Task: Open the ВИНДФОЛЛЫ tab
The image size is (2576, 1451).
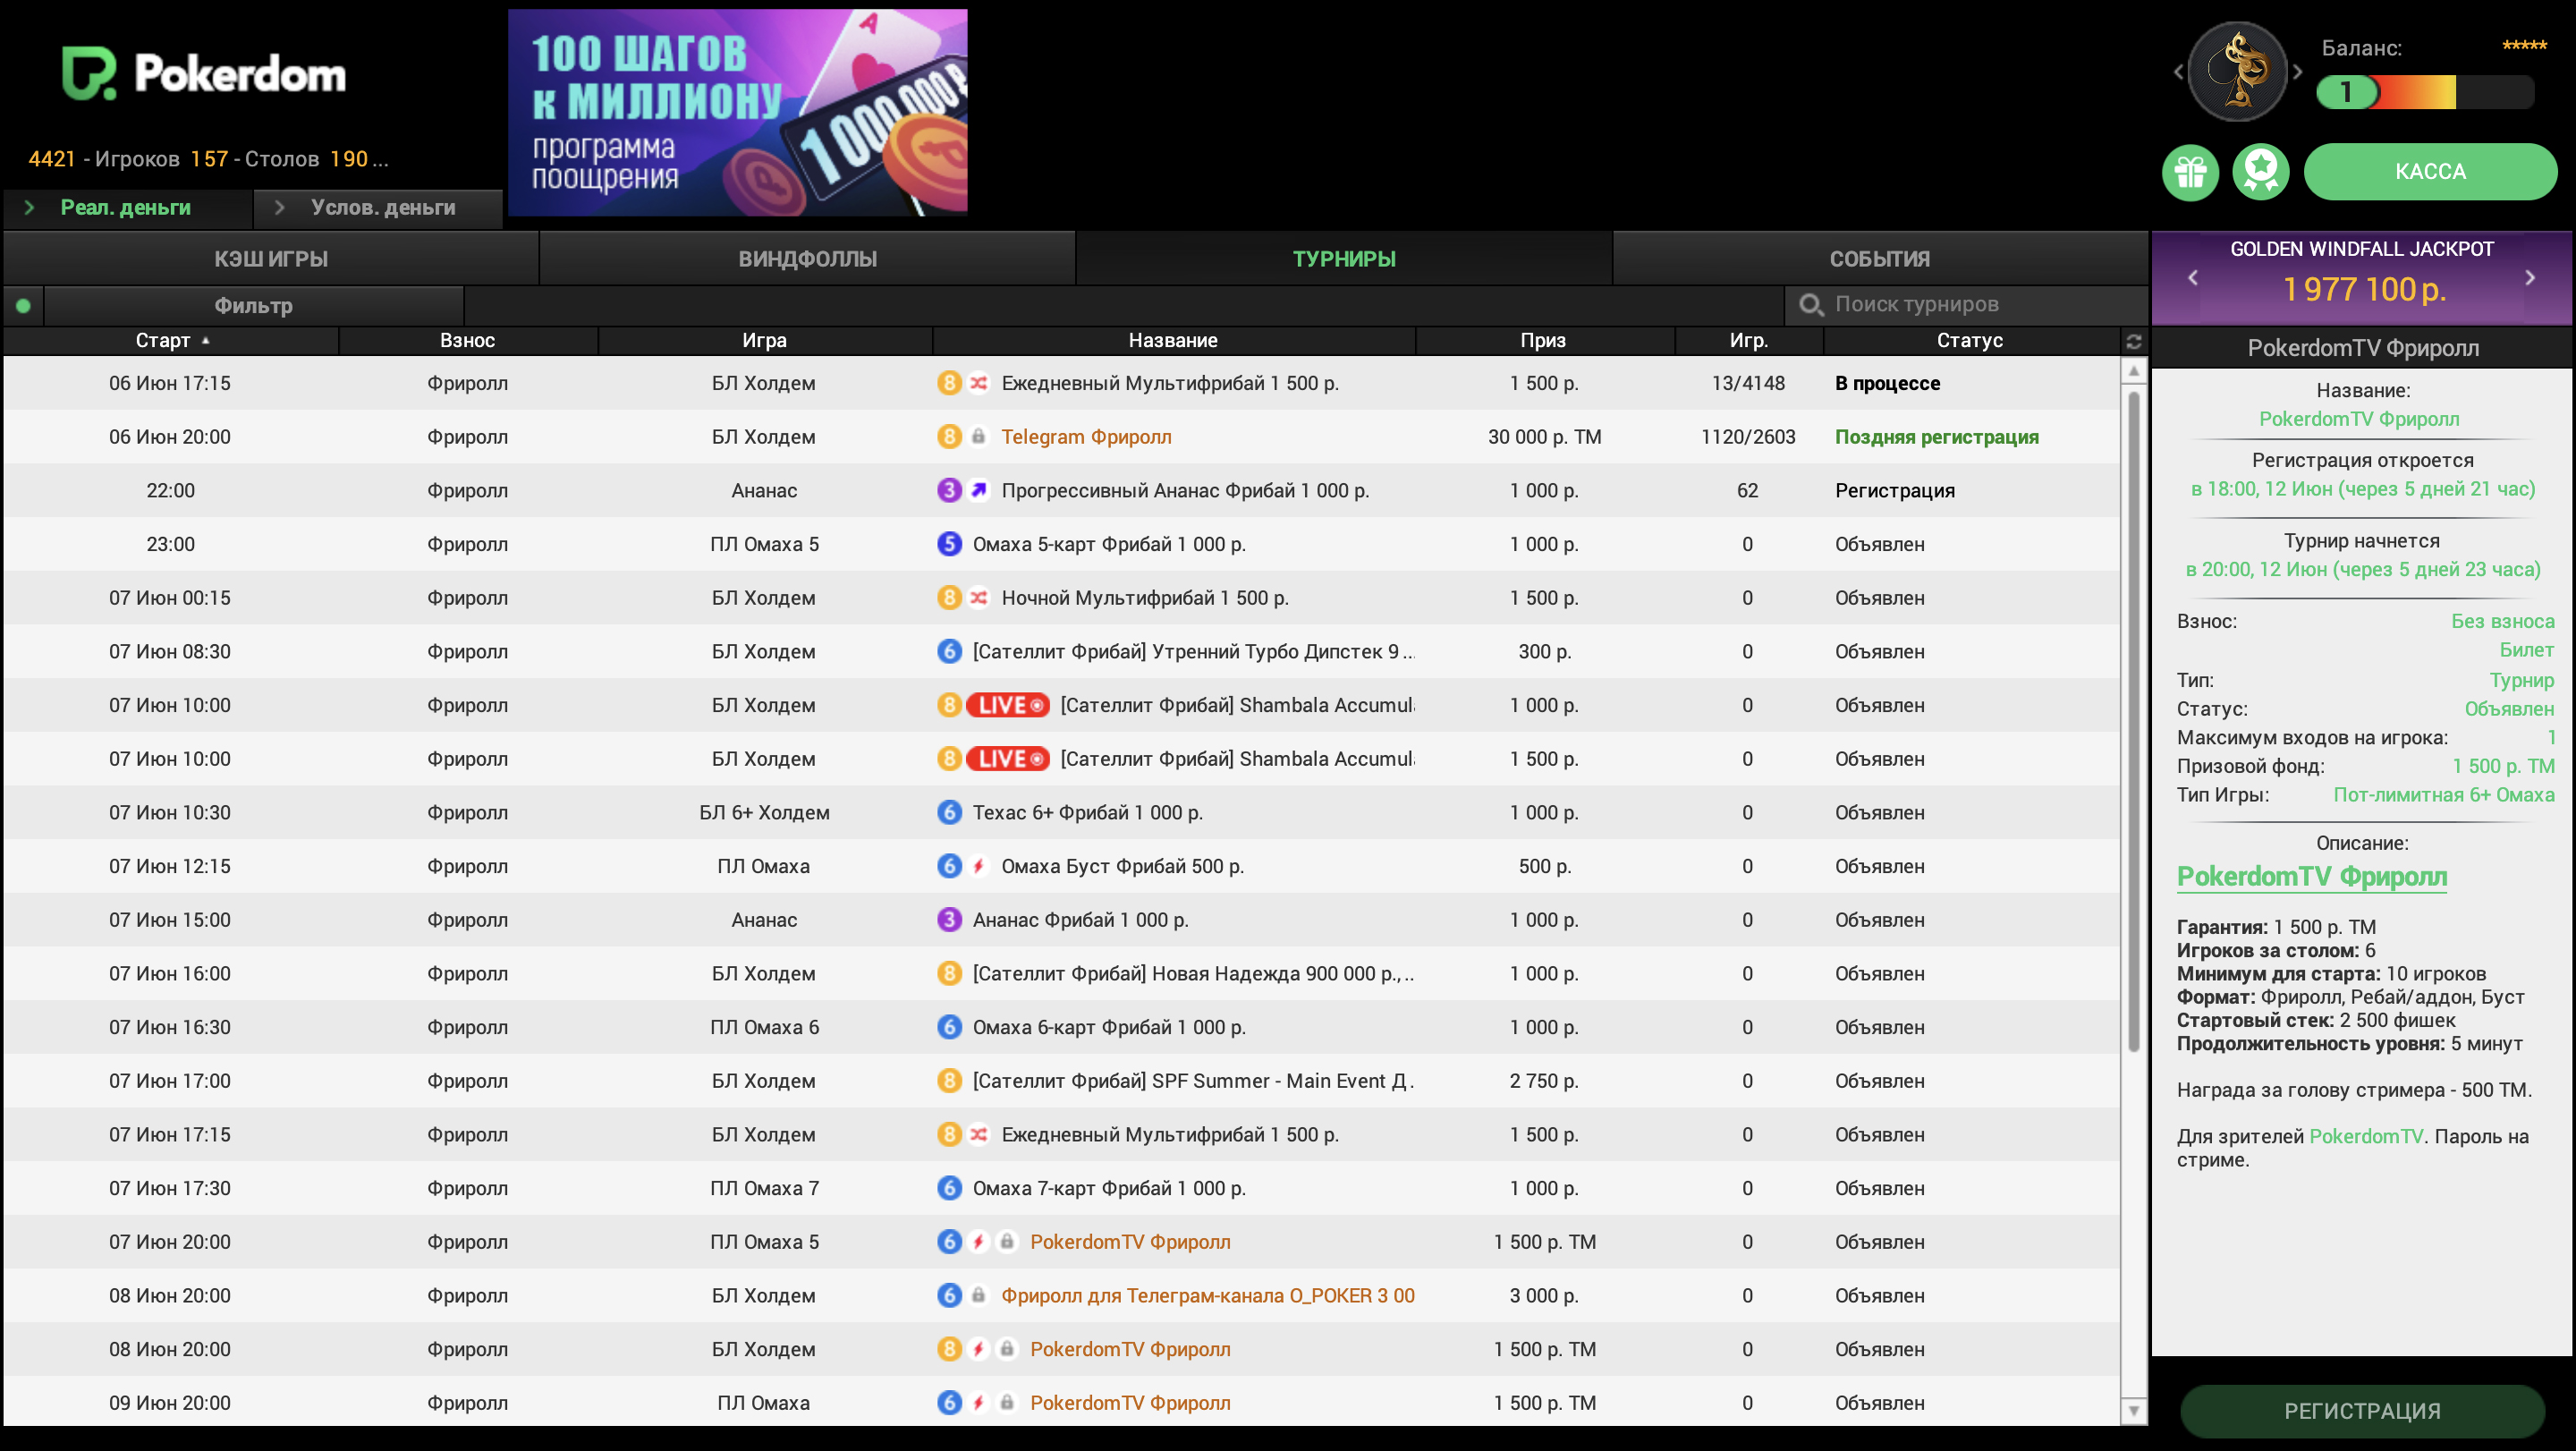Action: click(x=808, y=259)
